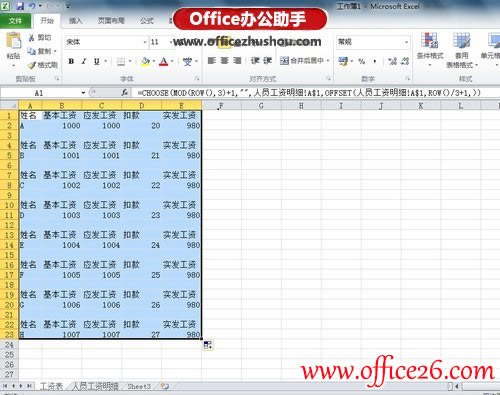Open font color dropdown arrow
500x395 pixels.
click(x=172, y=61)
